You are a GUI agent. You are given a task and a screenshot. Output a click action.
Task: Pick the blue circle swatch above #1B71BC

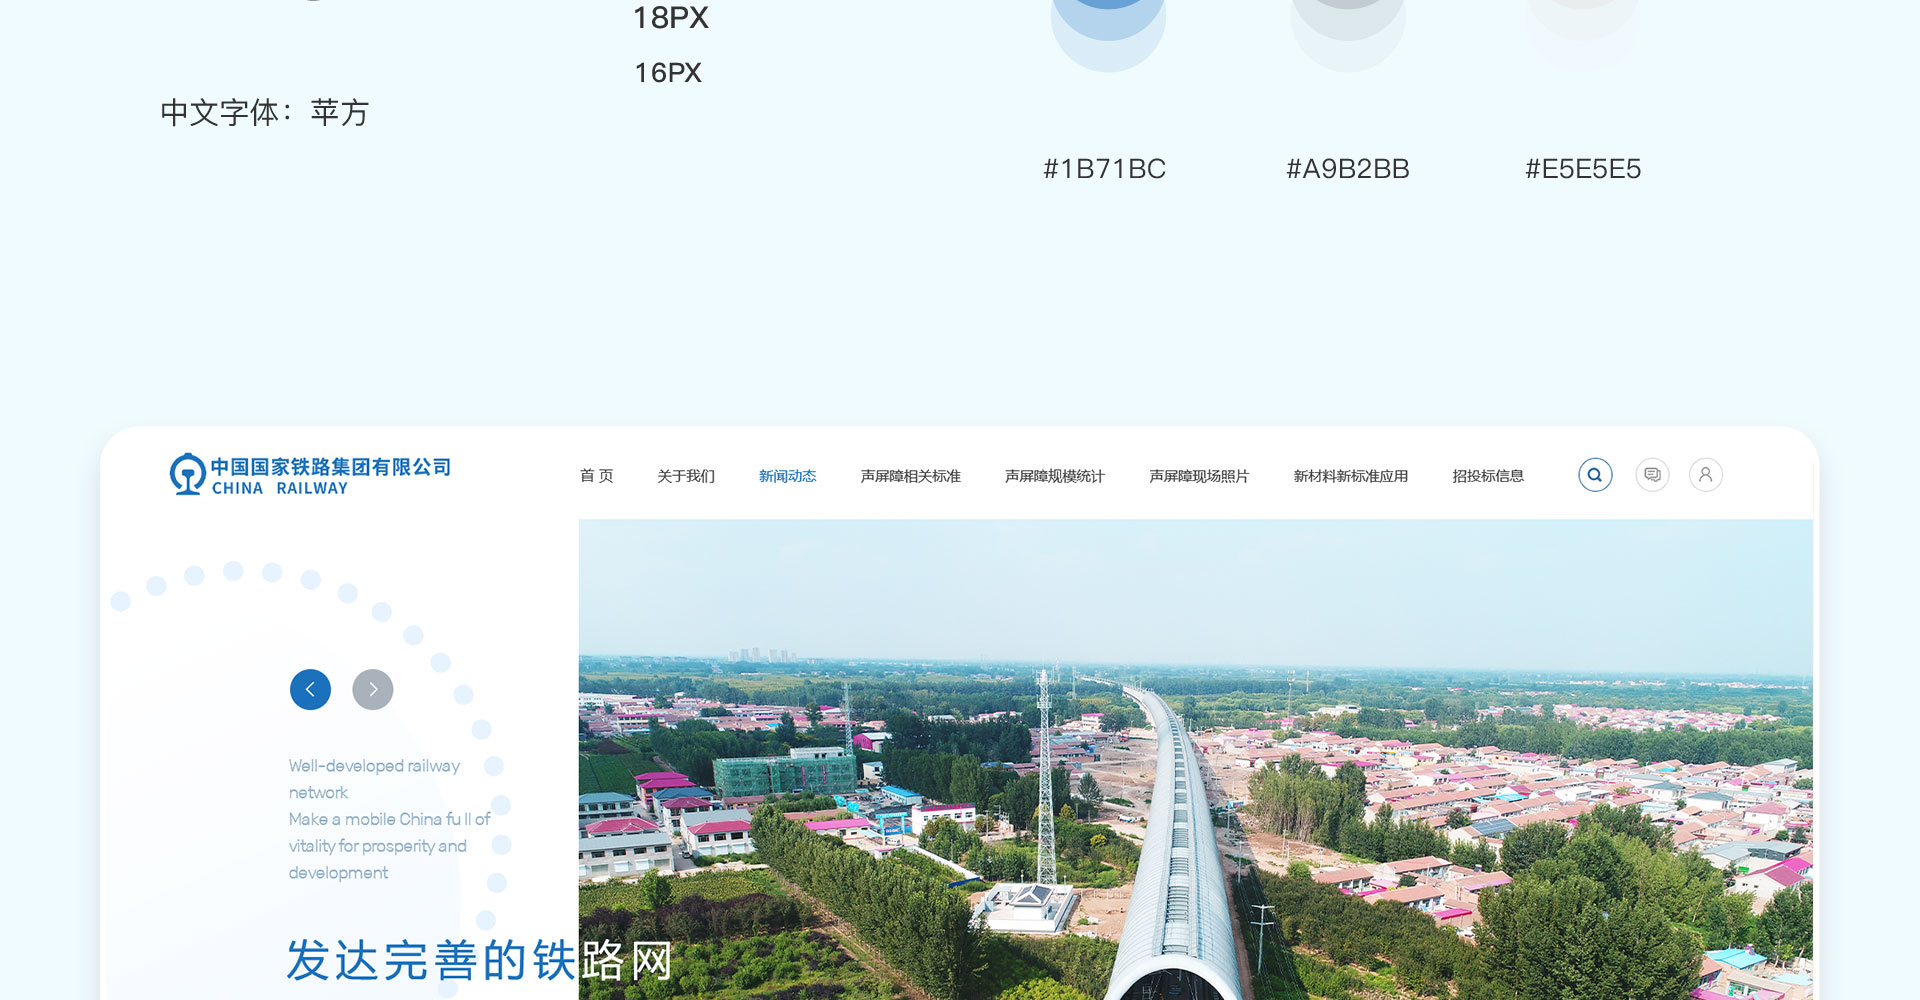(x=1108, y=25)
